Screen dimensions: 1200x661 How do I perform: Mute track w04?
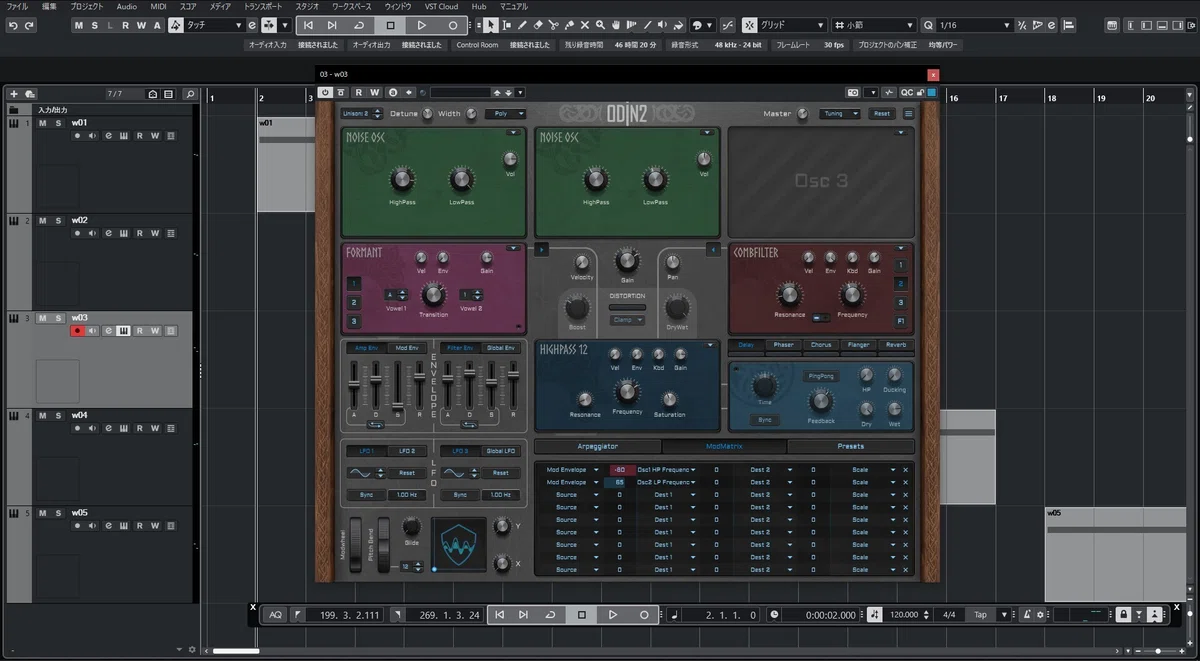click(x=43, y=415)
